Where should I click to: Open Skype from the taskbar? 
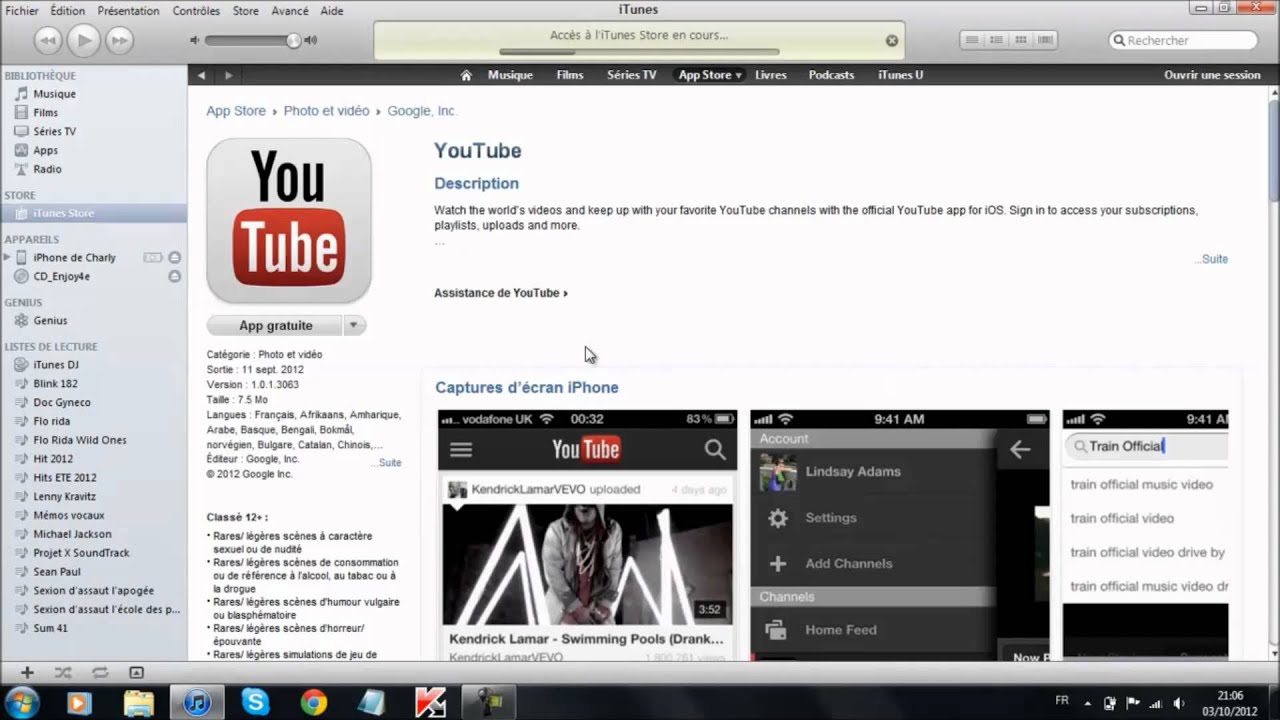pos(255,702)
